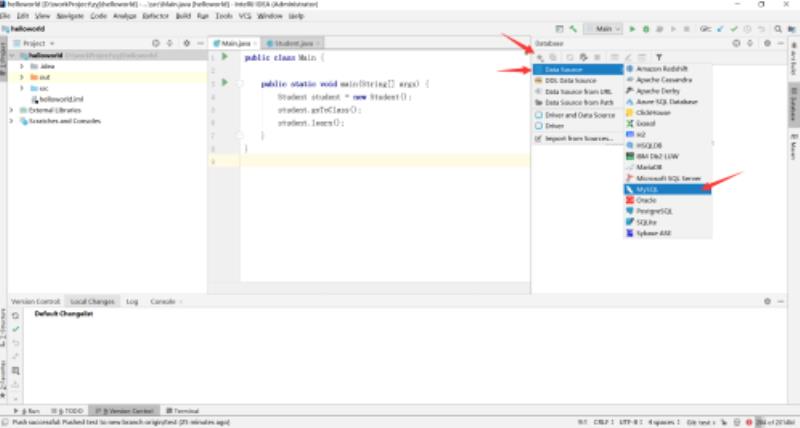
Task: Expand External Libraries node
Action: 12,110
